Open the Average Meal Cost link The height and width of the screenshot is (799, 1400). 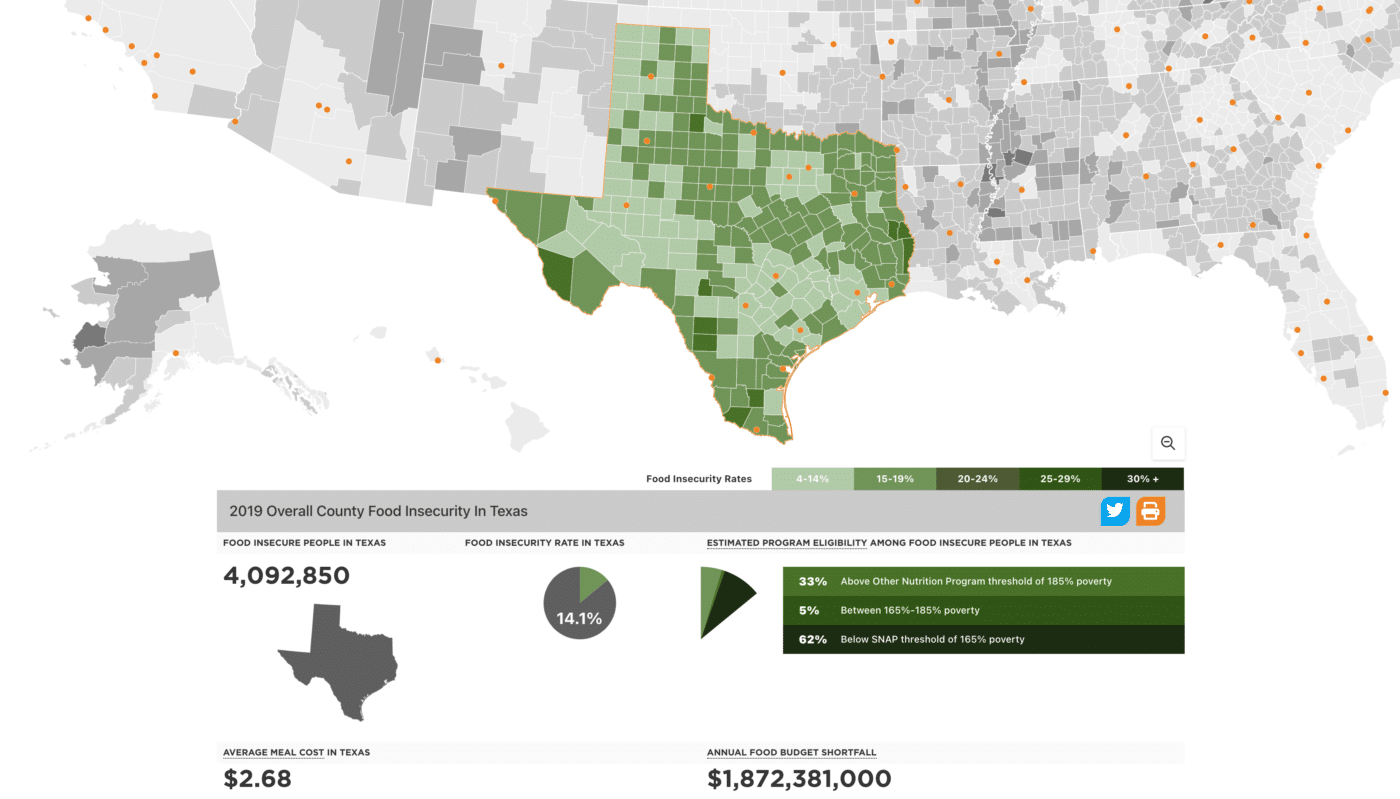[272, 750]
